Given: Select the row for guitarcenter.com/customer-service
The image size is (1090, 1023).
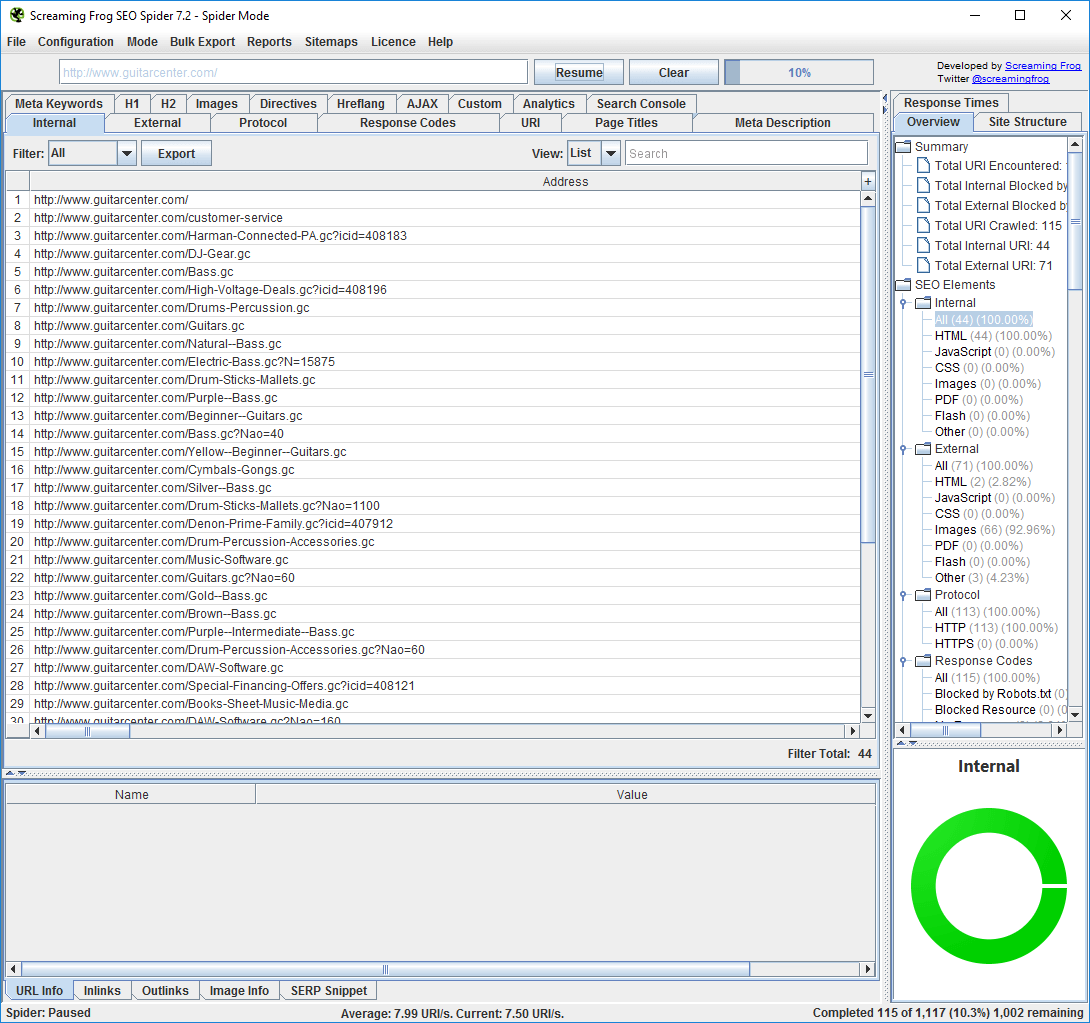Looking at the screenshot, I should click(445, 218).
